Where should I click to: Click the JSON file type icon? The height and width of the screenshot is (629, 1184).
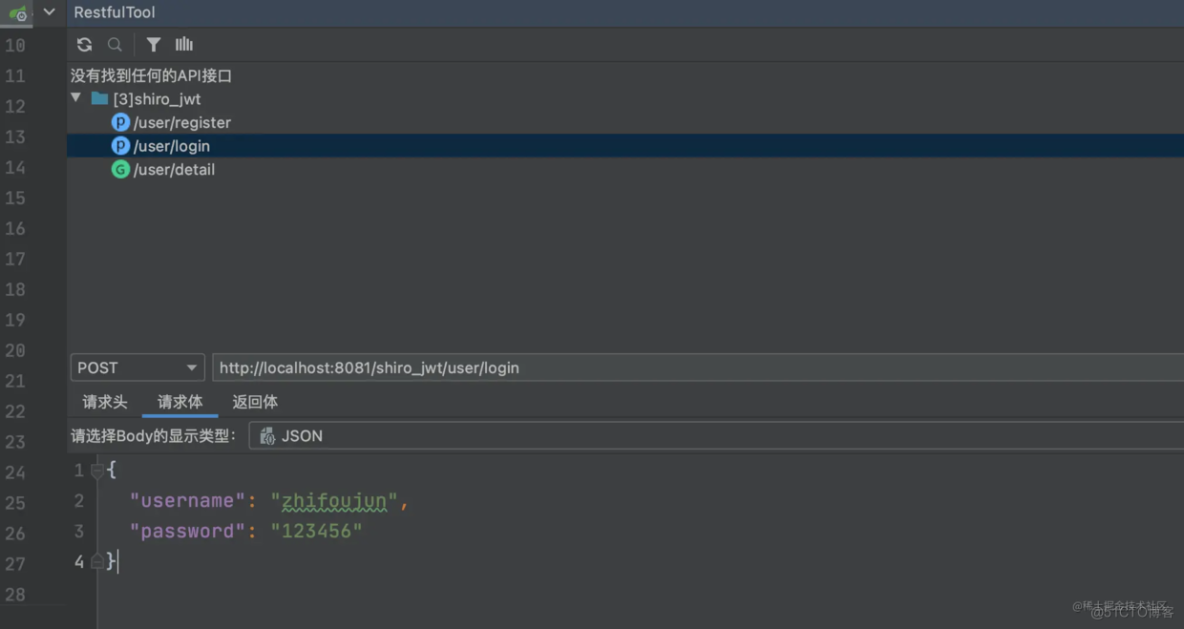[267, 436]
